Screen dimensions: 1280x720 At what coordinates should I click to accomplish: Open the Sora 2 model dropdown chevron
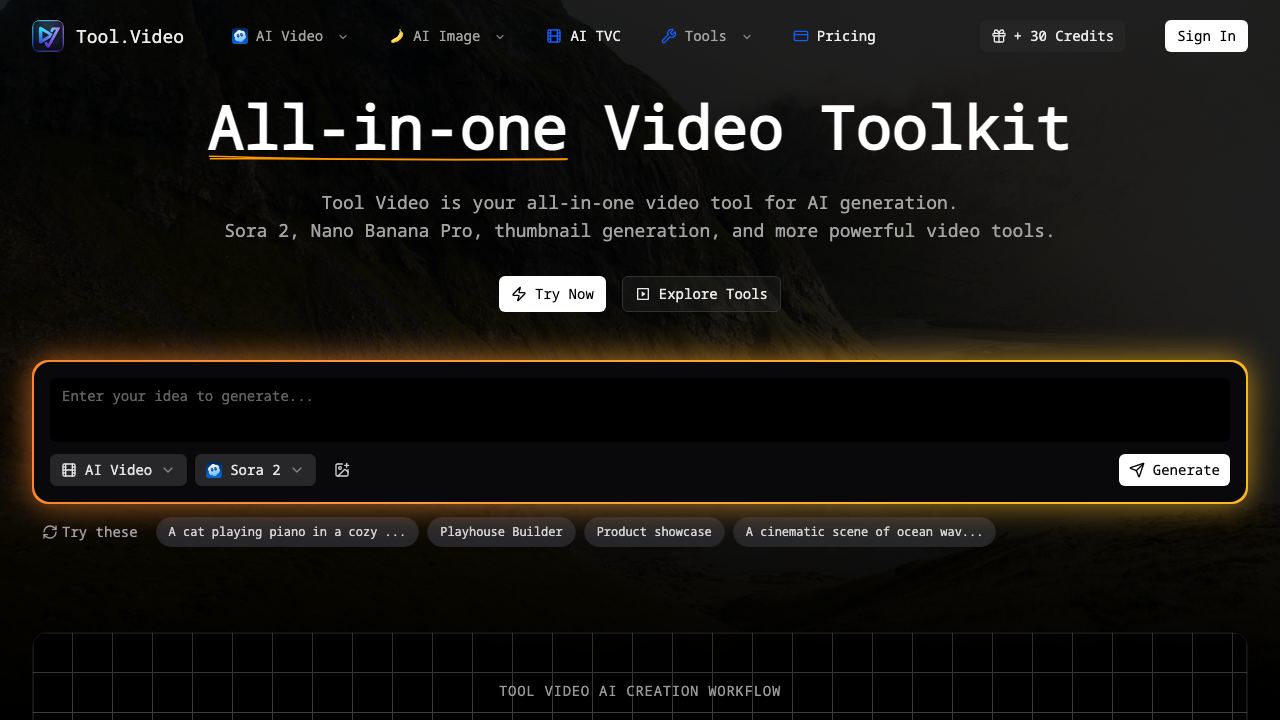pos(297,470)
